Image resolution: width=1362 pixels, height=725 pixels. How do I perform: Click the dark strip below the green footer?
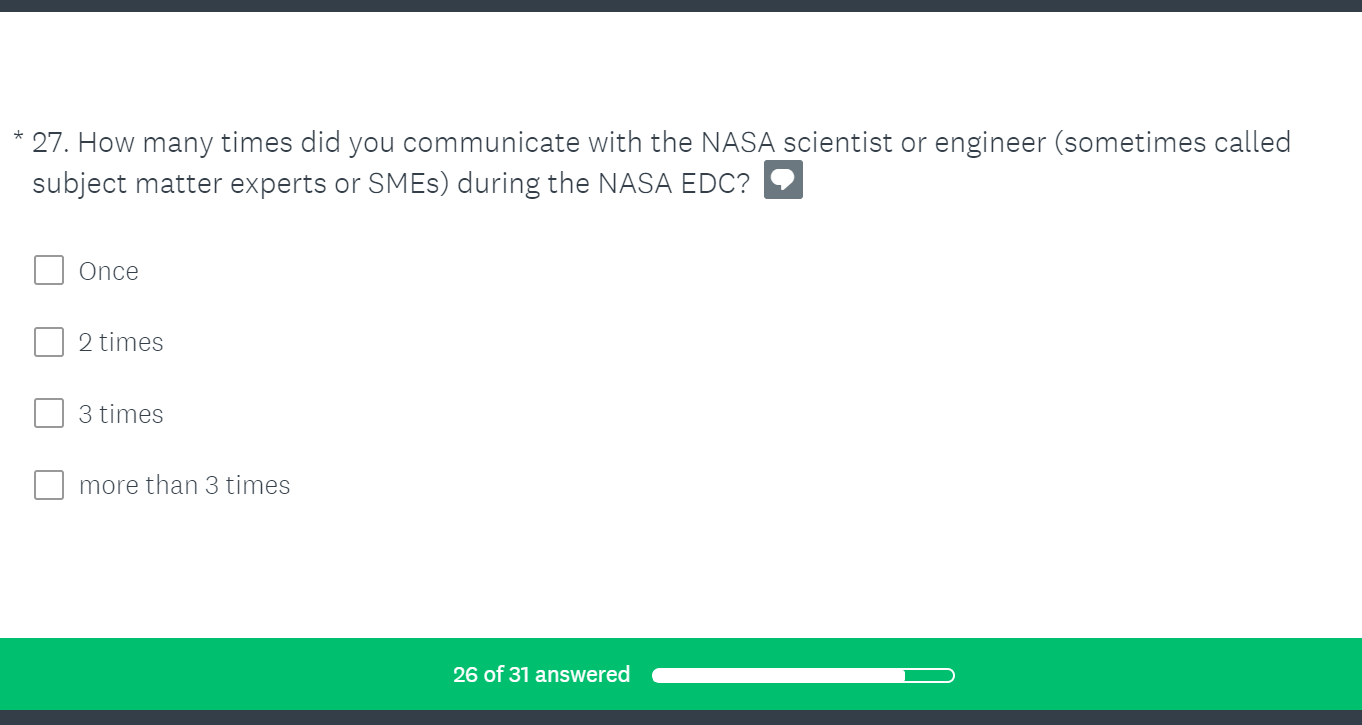pyautogui.click(x=680, y=717)
